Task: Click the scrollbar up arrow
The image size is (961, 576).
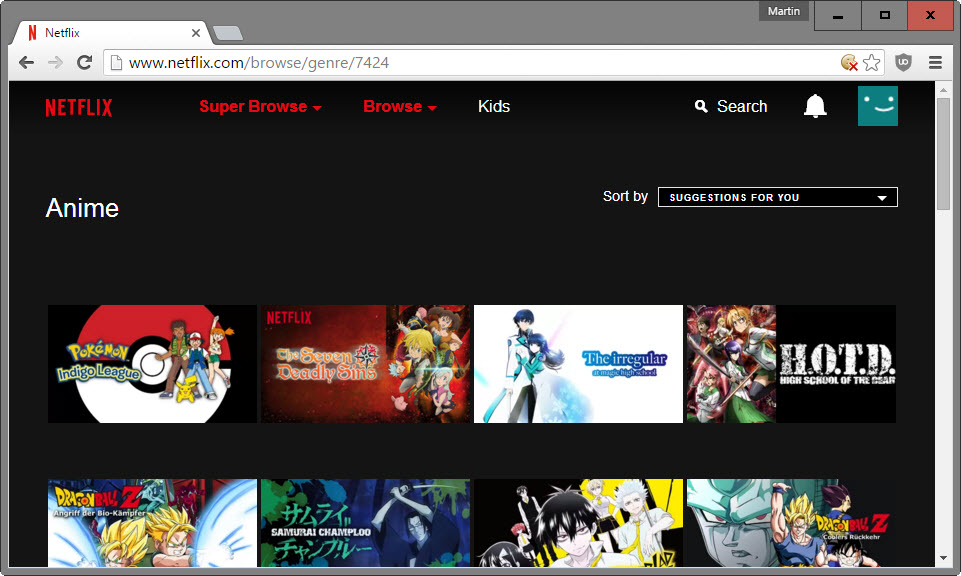Action: [943, 89]
